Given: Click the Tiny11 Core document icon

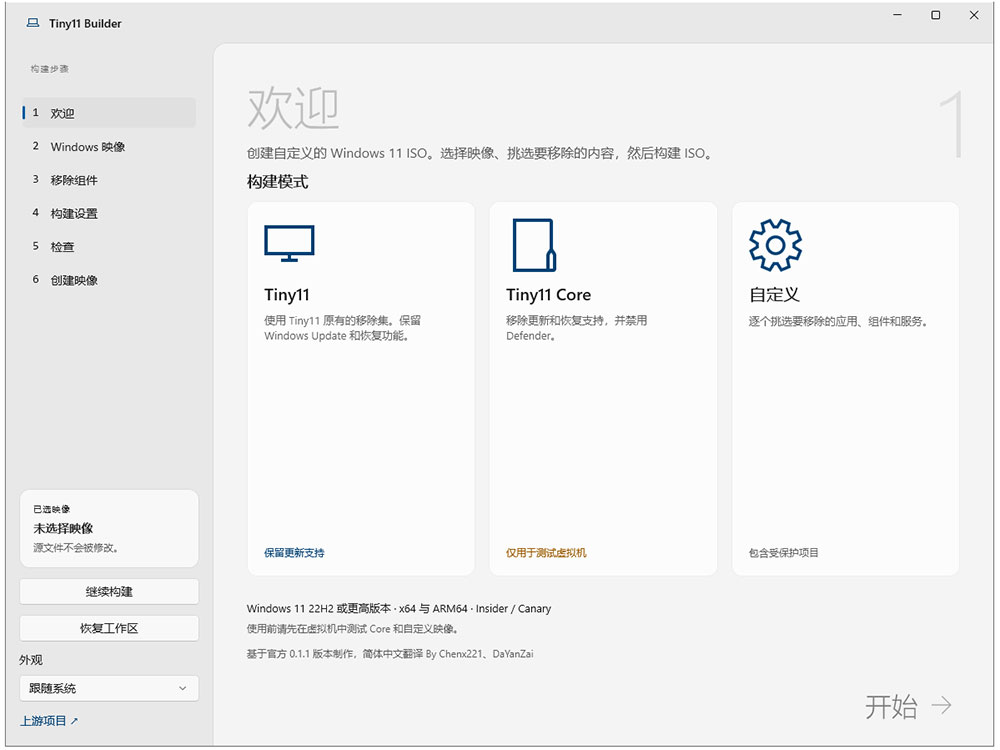Looking at the screenshot, I should pos(534,246).
